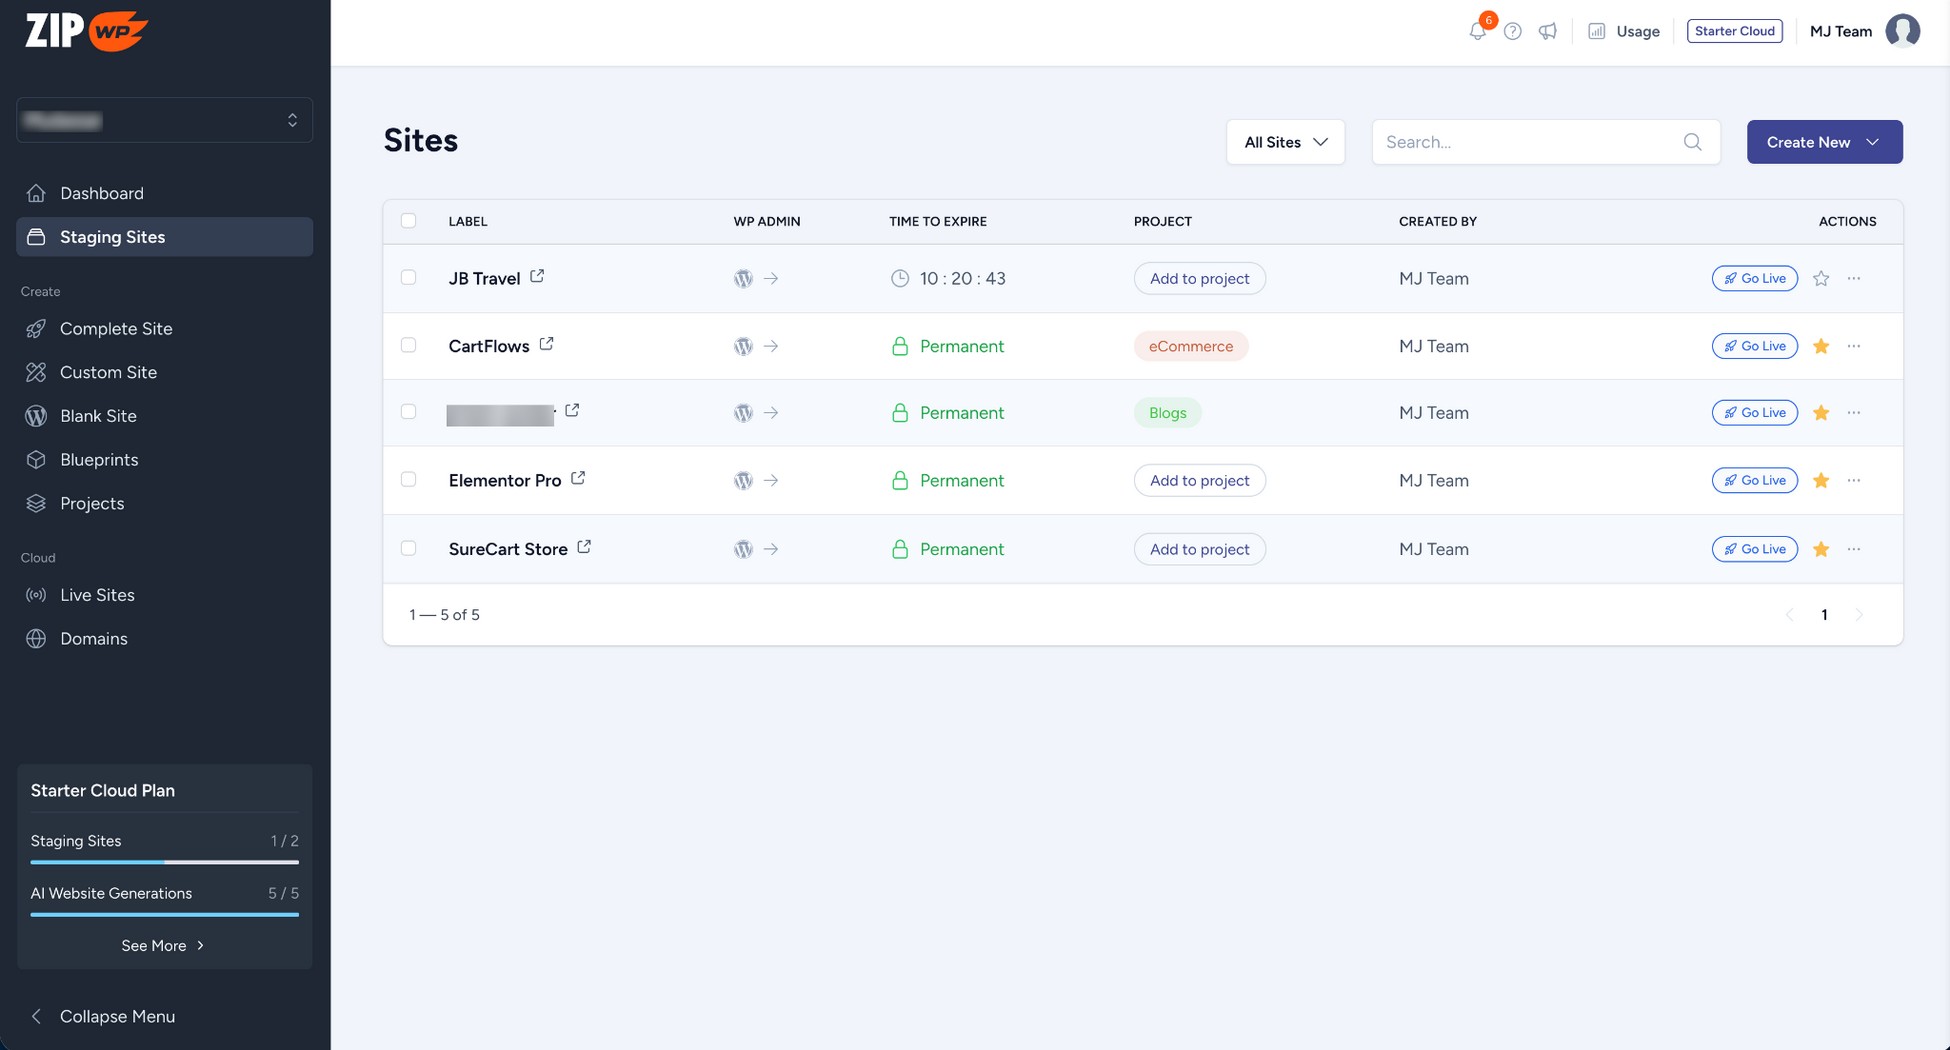This screenshot has height=1050, width=1950.
Task: Click the AI Website Generations progress bar
Action: point(164,915)
